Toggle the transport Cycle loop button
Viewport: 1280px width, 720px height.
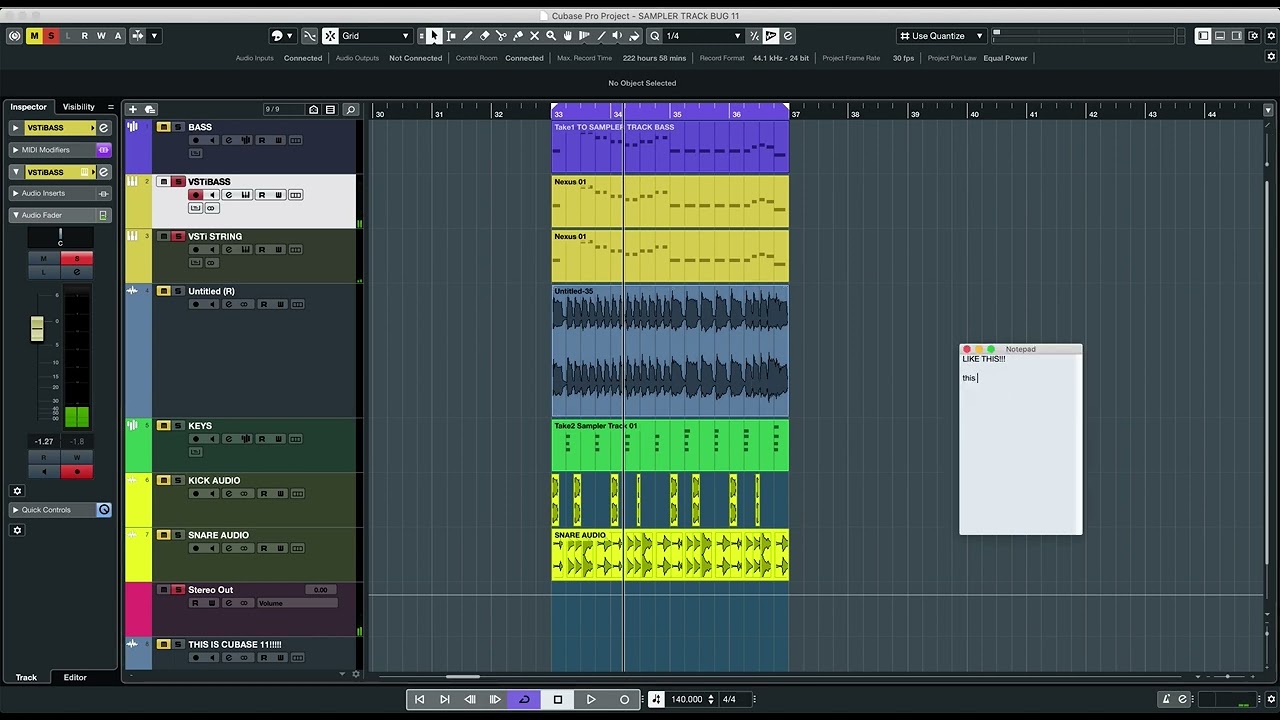[524, 699]
